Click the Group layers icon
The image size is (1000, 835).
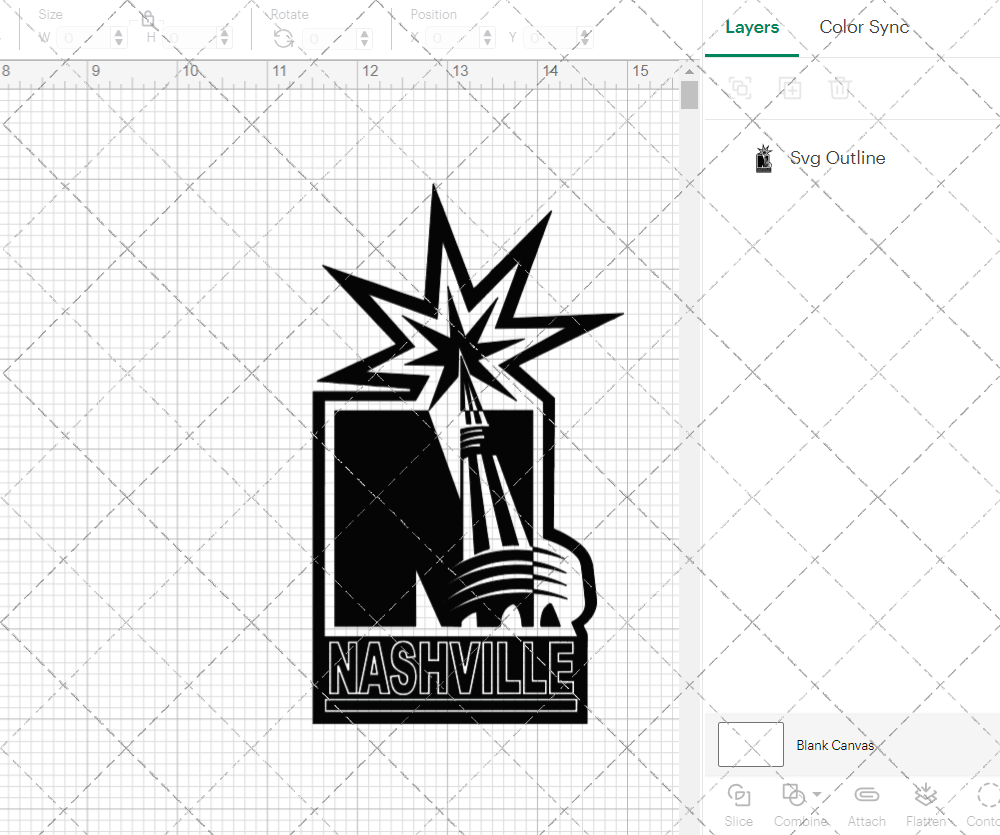740,87
